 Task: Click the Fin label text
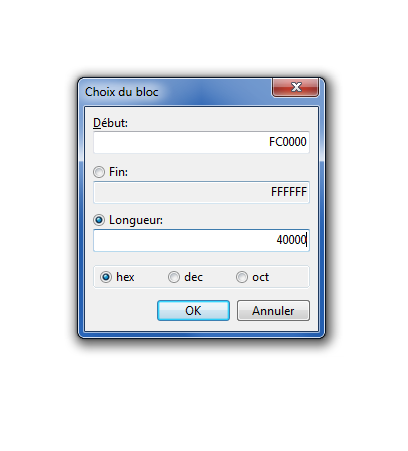tap(118, 172)
